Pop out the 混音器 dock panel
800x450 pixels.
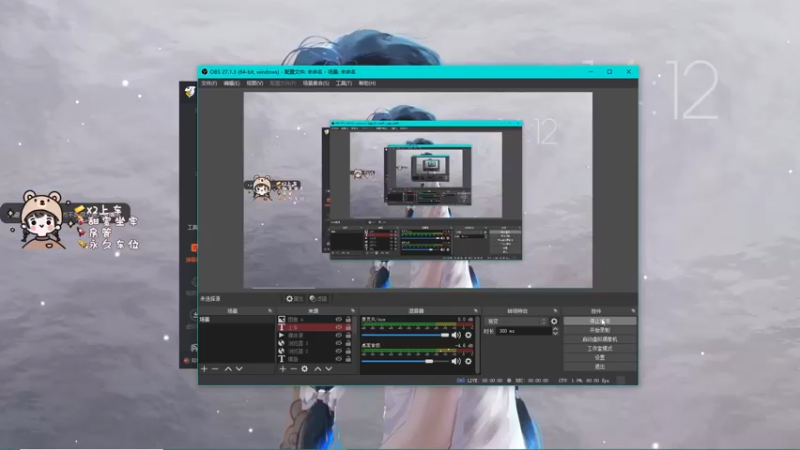[x=476, y=311]
